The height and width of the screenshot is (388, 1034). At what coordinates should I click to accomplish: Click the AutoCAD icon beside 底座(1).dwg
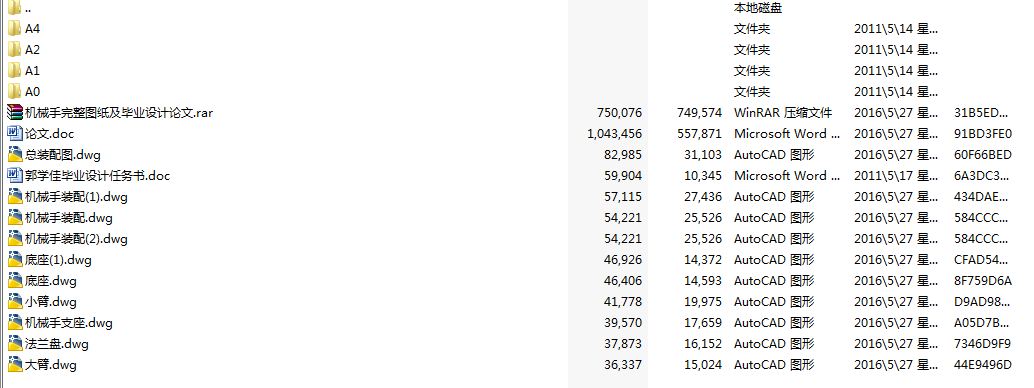pos(15,260)
